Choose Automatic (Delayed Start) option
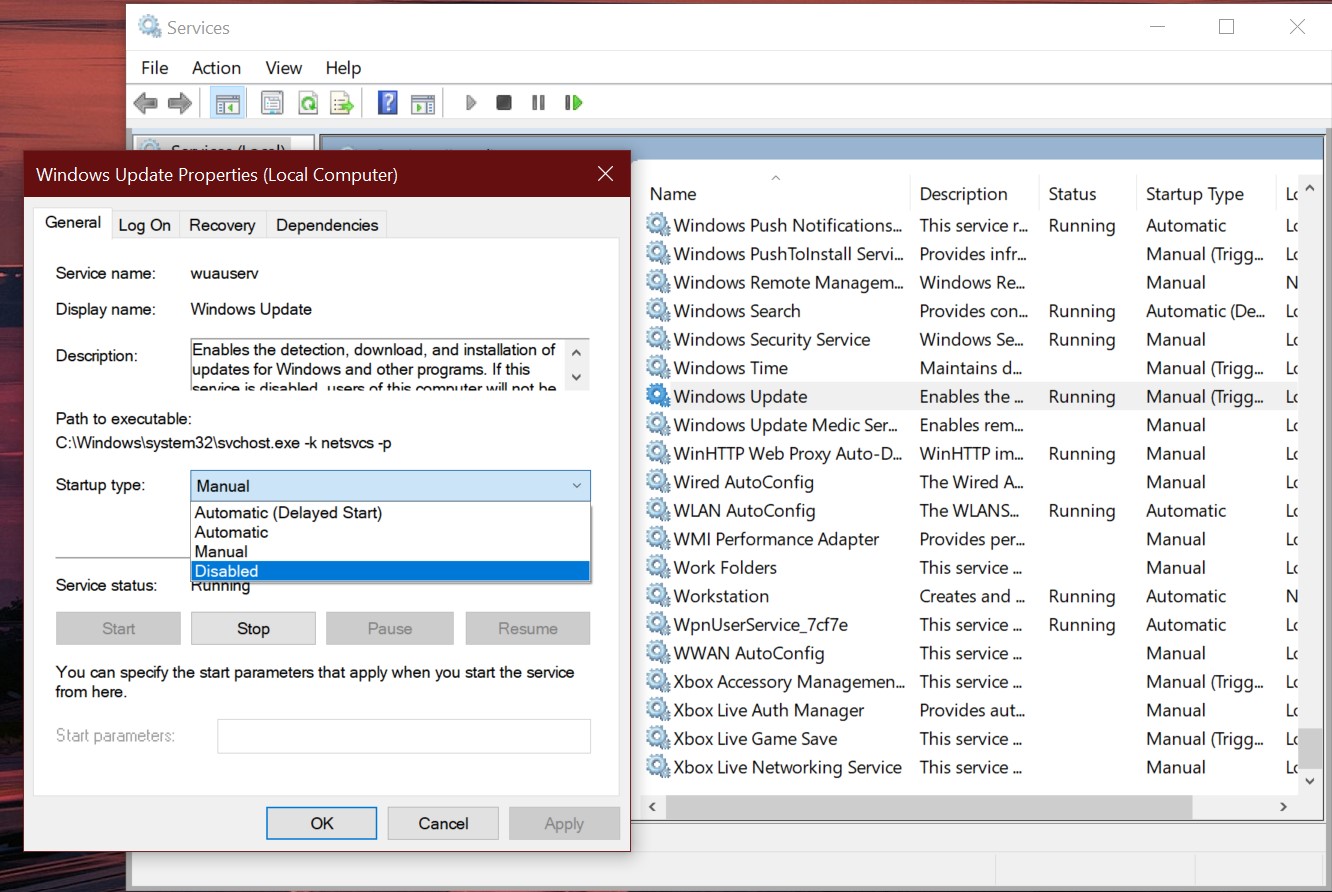This screenshot has width=1332, height=892. [x=389, y=513]
